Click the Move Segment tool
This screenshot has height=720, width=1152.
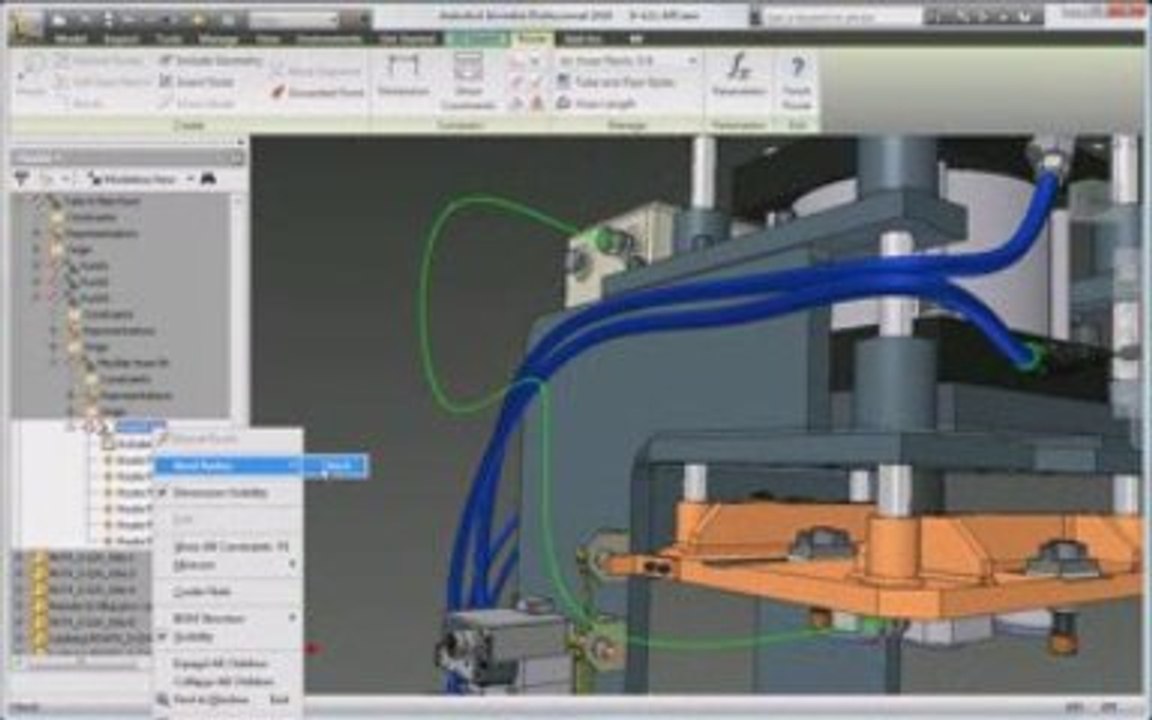(x=315, y=71)
